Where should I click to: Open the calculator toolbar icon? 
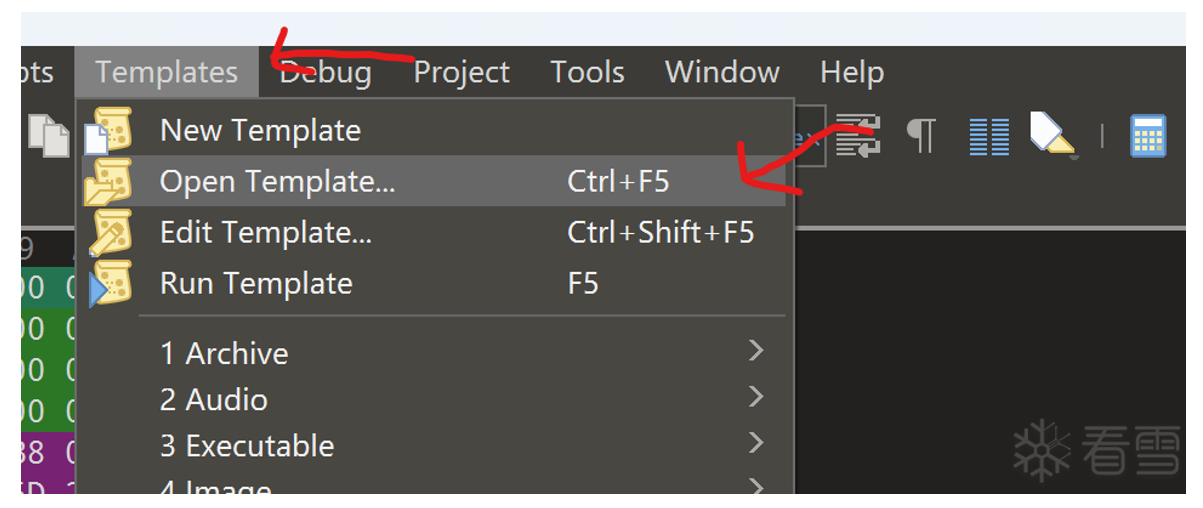pos(1148,136)
